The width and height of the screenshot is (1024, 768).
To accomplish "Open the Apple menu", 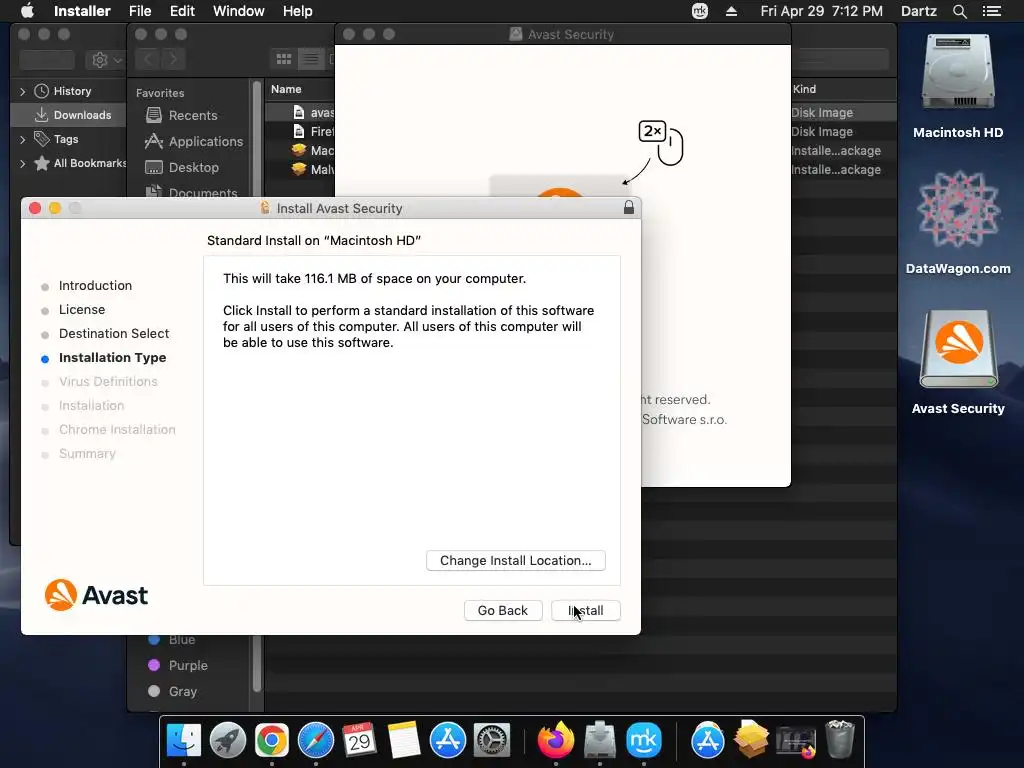I will (27, 11).
